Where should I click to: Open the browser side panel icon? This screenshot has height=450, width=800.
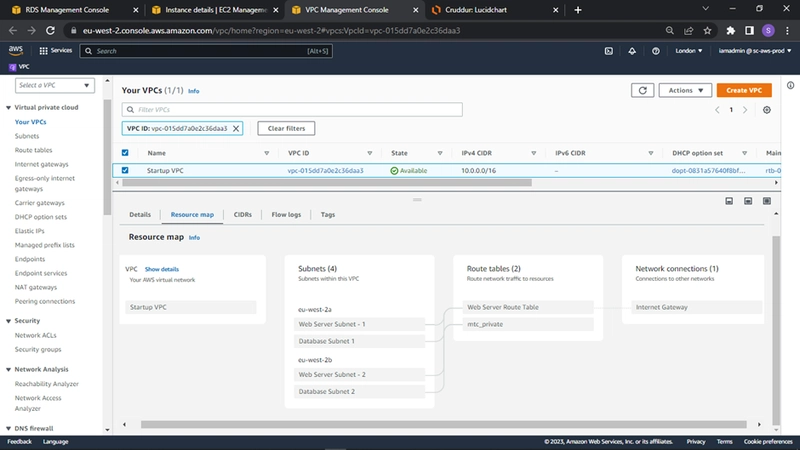tap(749, 31)
